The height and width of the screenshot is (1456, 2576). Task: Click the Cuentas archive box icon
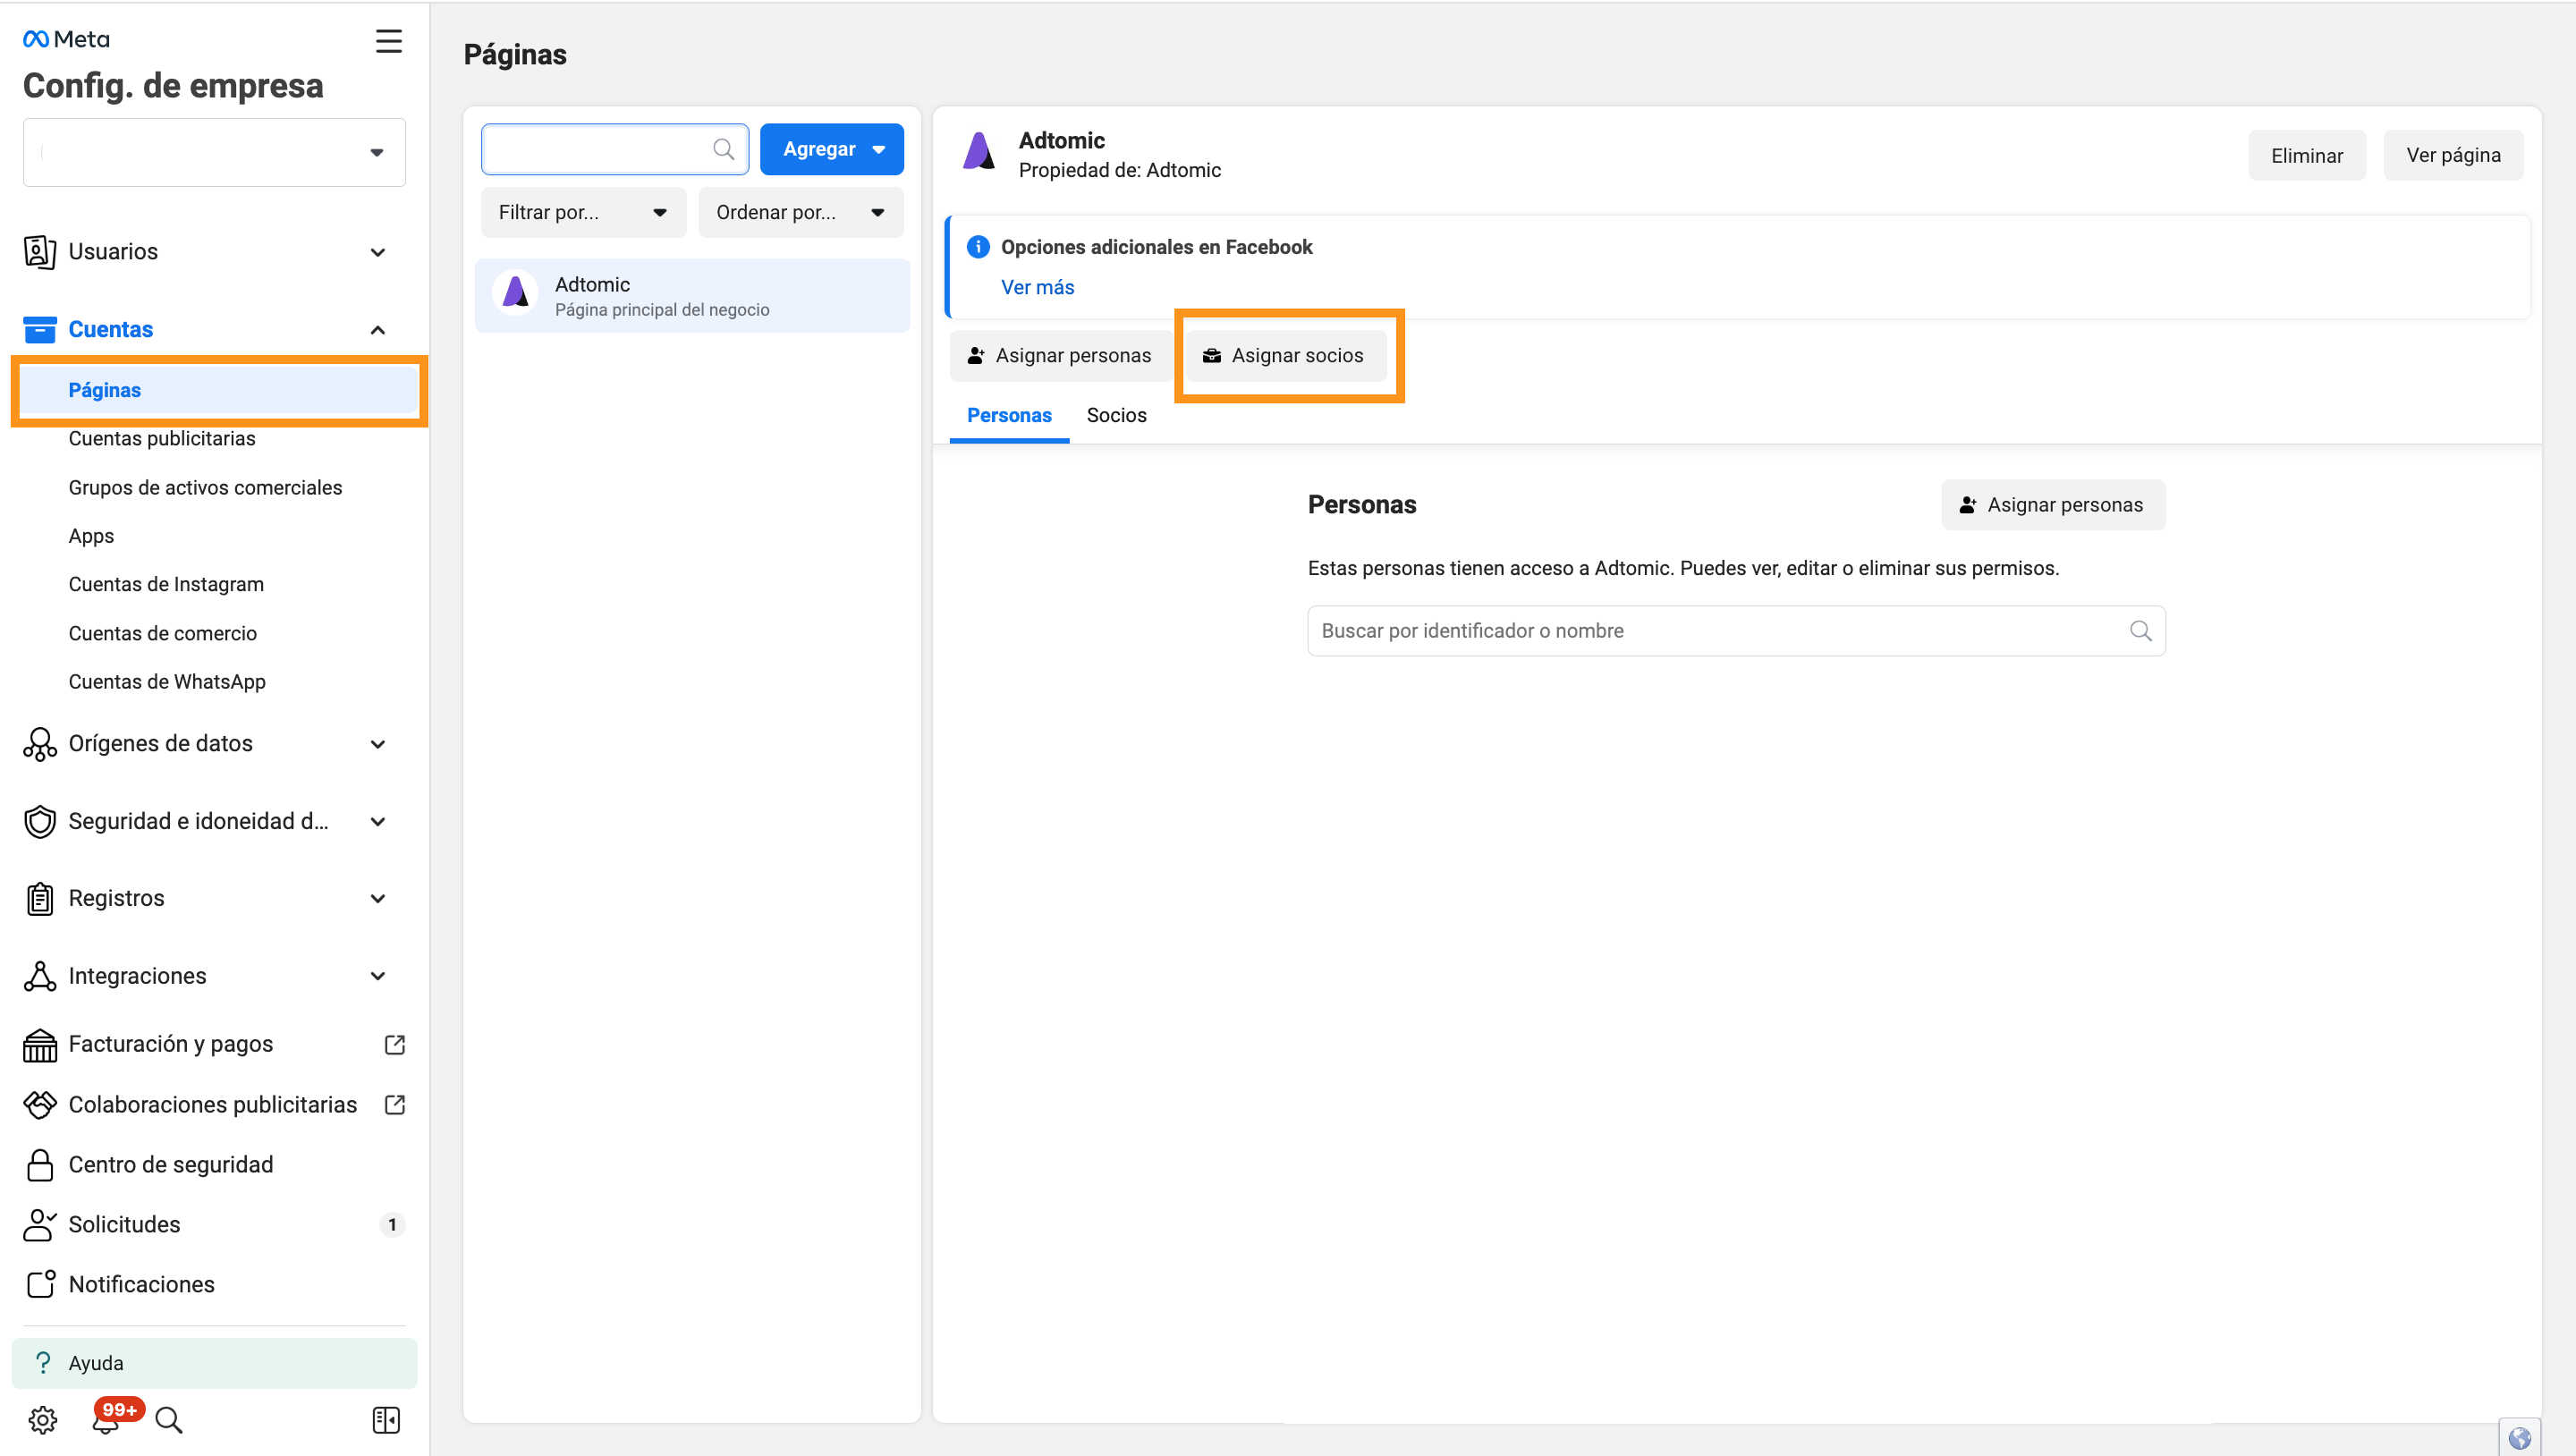point(39,329)
